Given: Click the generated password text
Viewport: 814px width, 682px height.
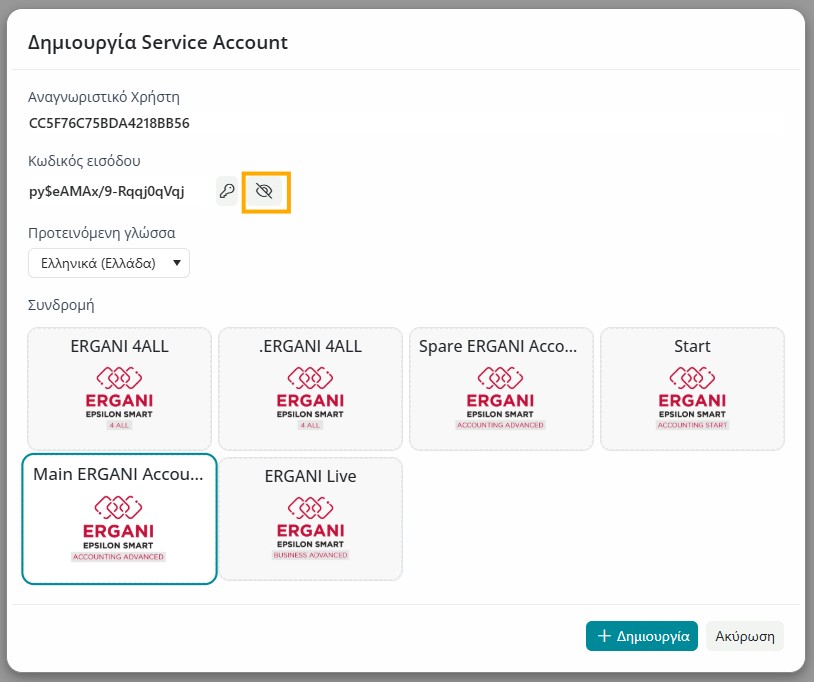Looking at the screenshot, I should pos(107,191).
